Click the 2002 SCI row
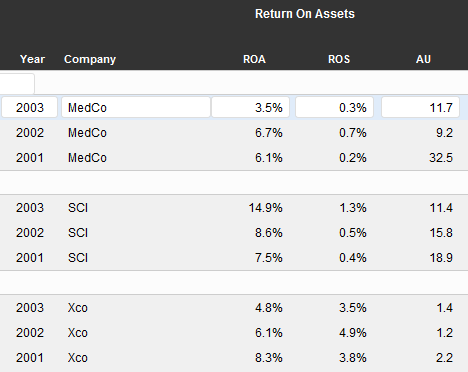 234,233
